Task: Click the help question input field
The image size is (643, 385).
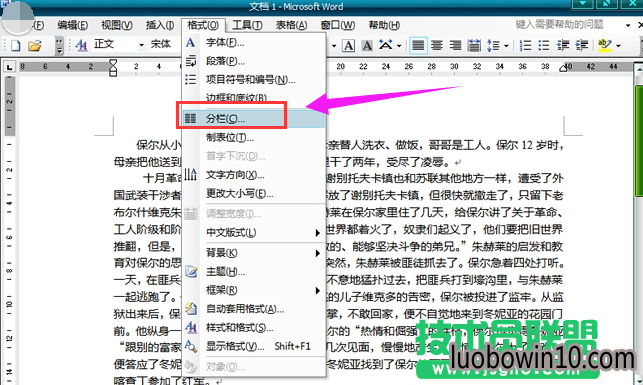Action: coord(568,25)
